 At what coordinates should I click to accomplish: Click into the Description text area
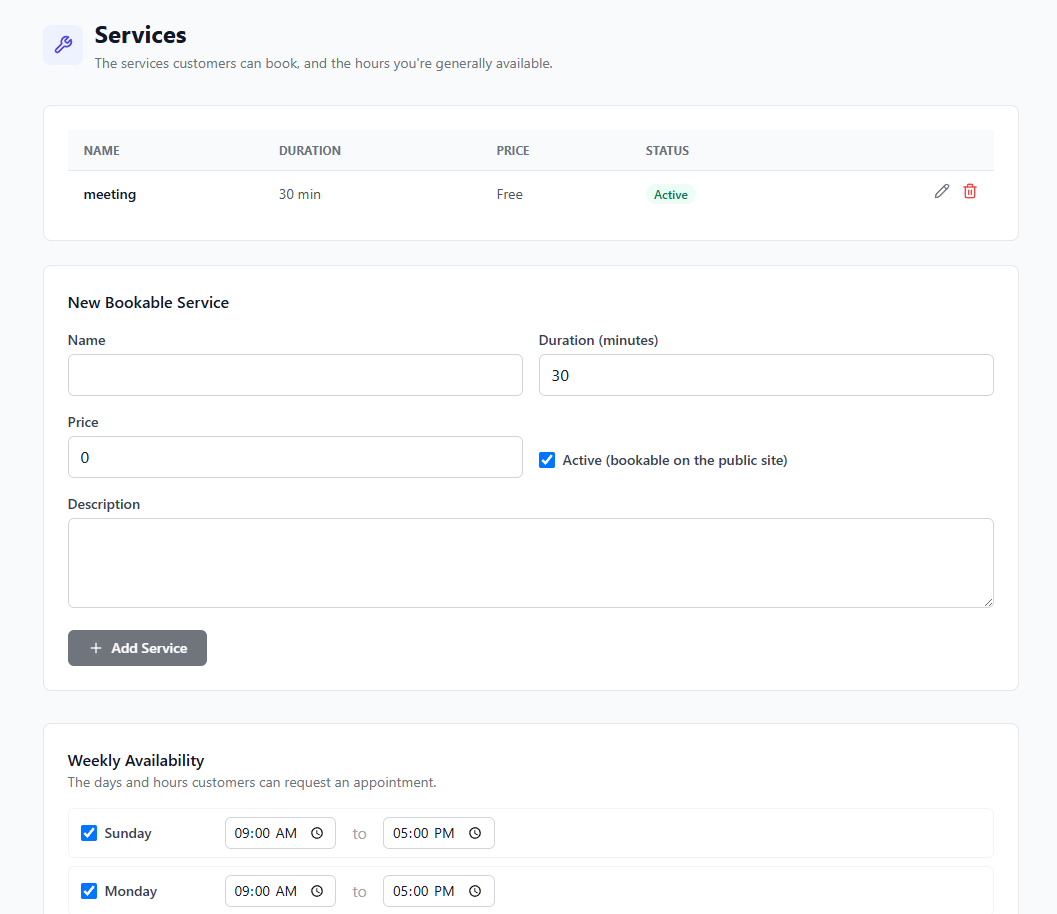coord(531,563)
